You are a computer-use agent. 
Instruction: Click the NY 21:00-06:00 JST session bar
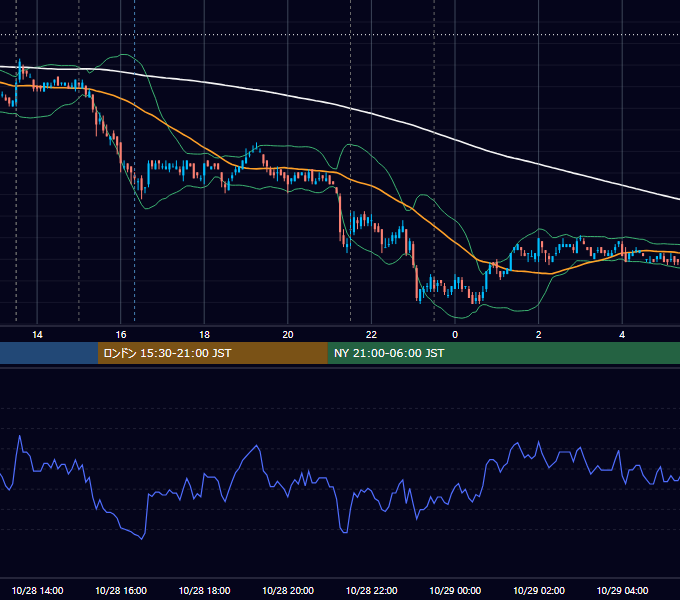click(503, 353)
